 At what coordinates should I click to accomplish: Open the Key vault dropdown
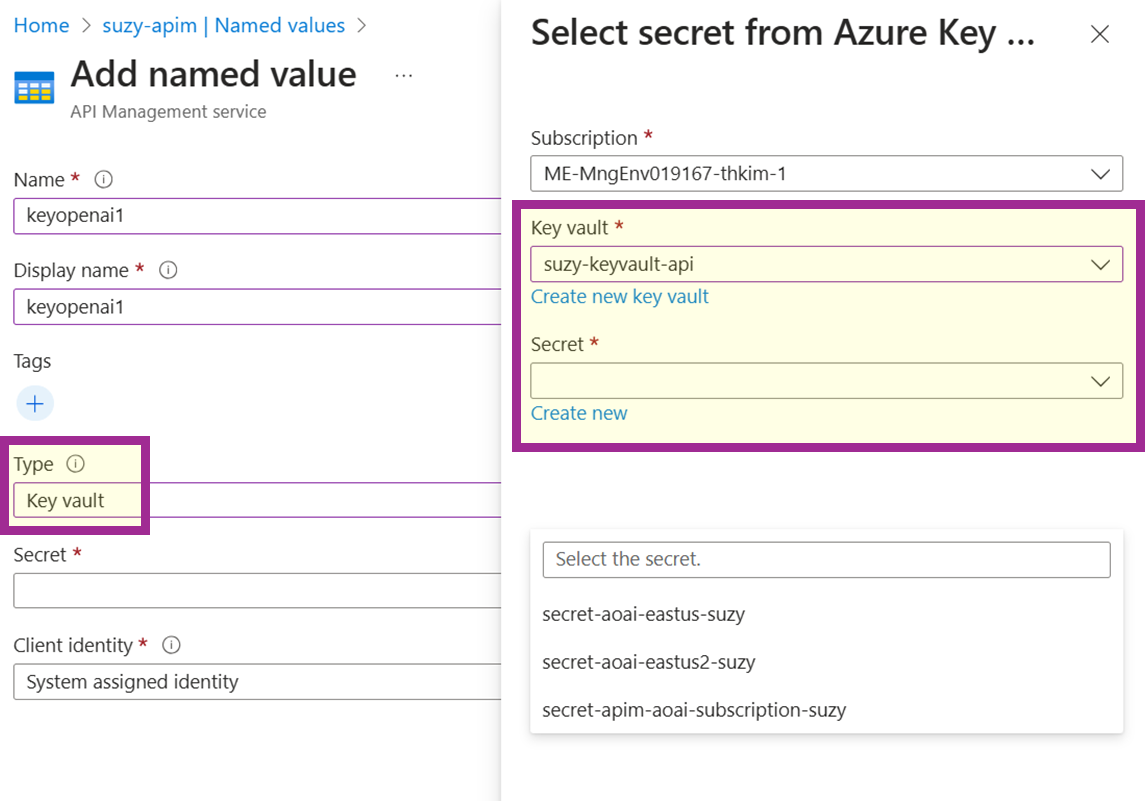(x=826, y=265)
